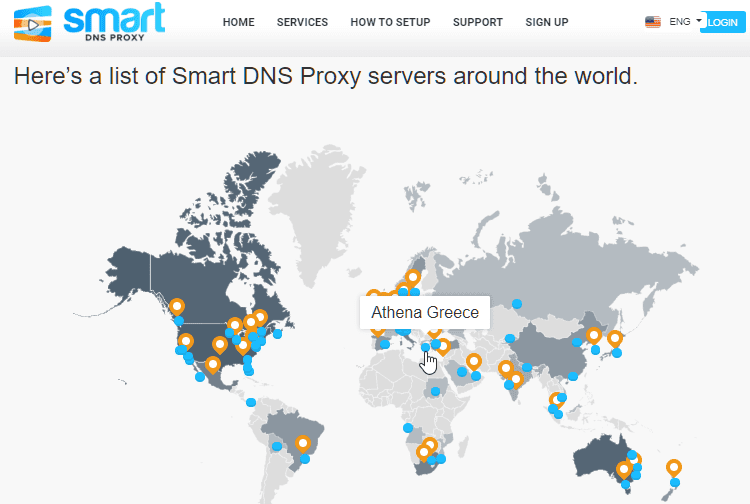Select the orange pin in western Canada
The width and height of the screenshot is (750, 504).
[177, 307]
